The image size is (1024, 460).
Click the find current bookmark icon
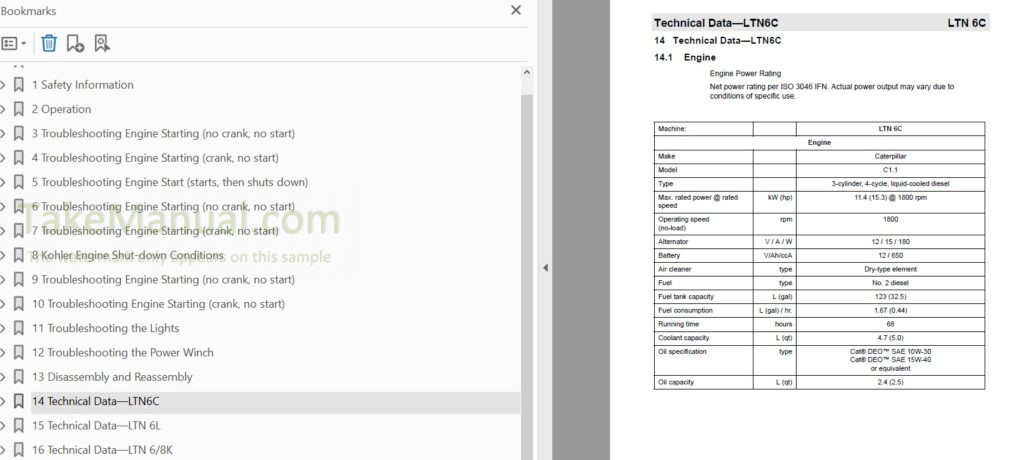[101, 43]
